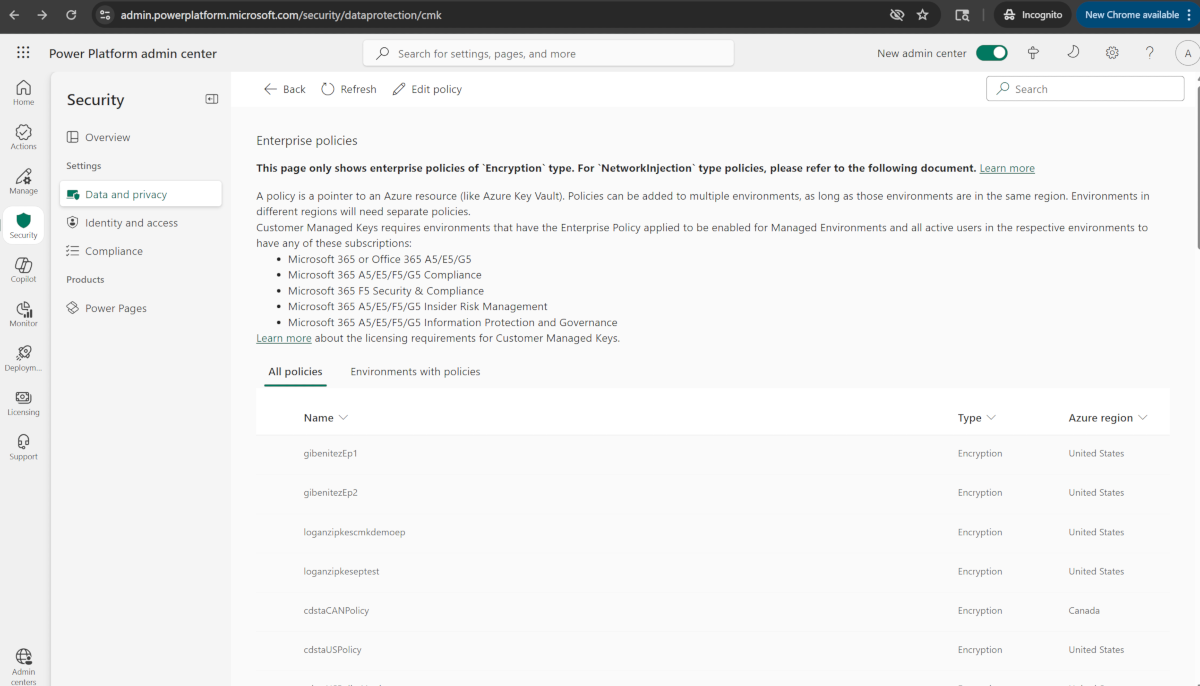This screenshot has height=686, width=1200.
Task: Disable the New admin center toggle
Action: click(991, 52)
